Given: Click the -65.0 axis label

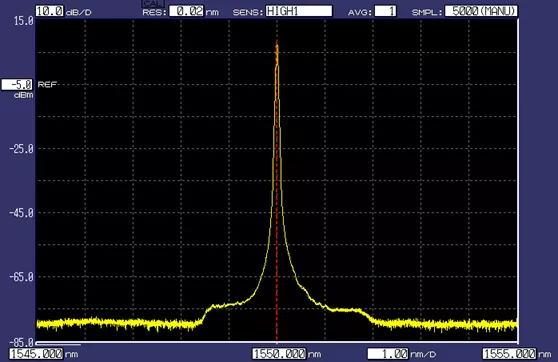Looking at the screenshot, I should 21,277.
